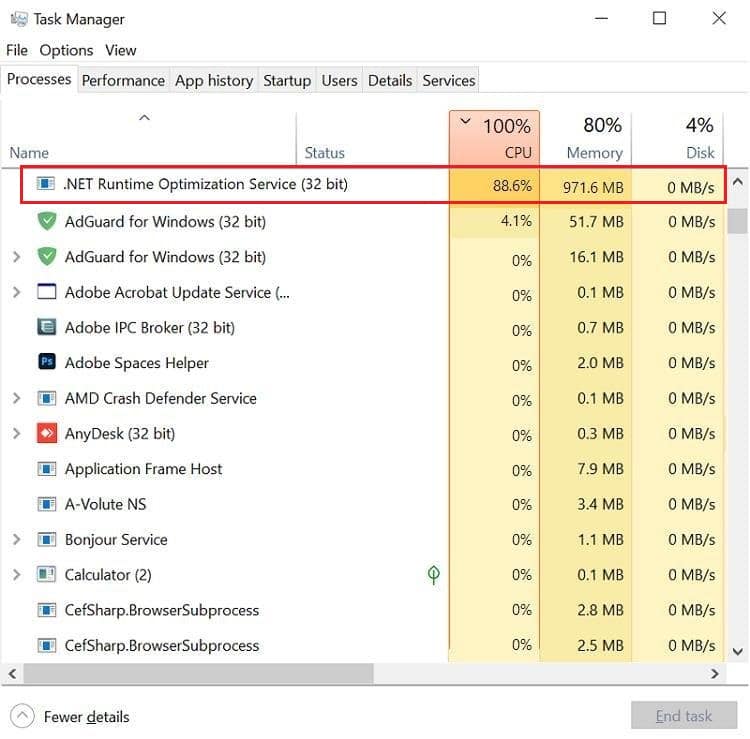Click the AMD Crash Defender Service icon
The height and width of the screenshot is (739, 750).
pos(47,398)
